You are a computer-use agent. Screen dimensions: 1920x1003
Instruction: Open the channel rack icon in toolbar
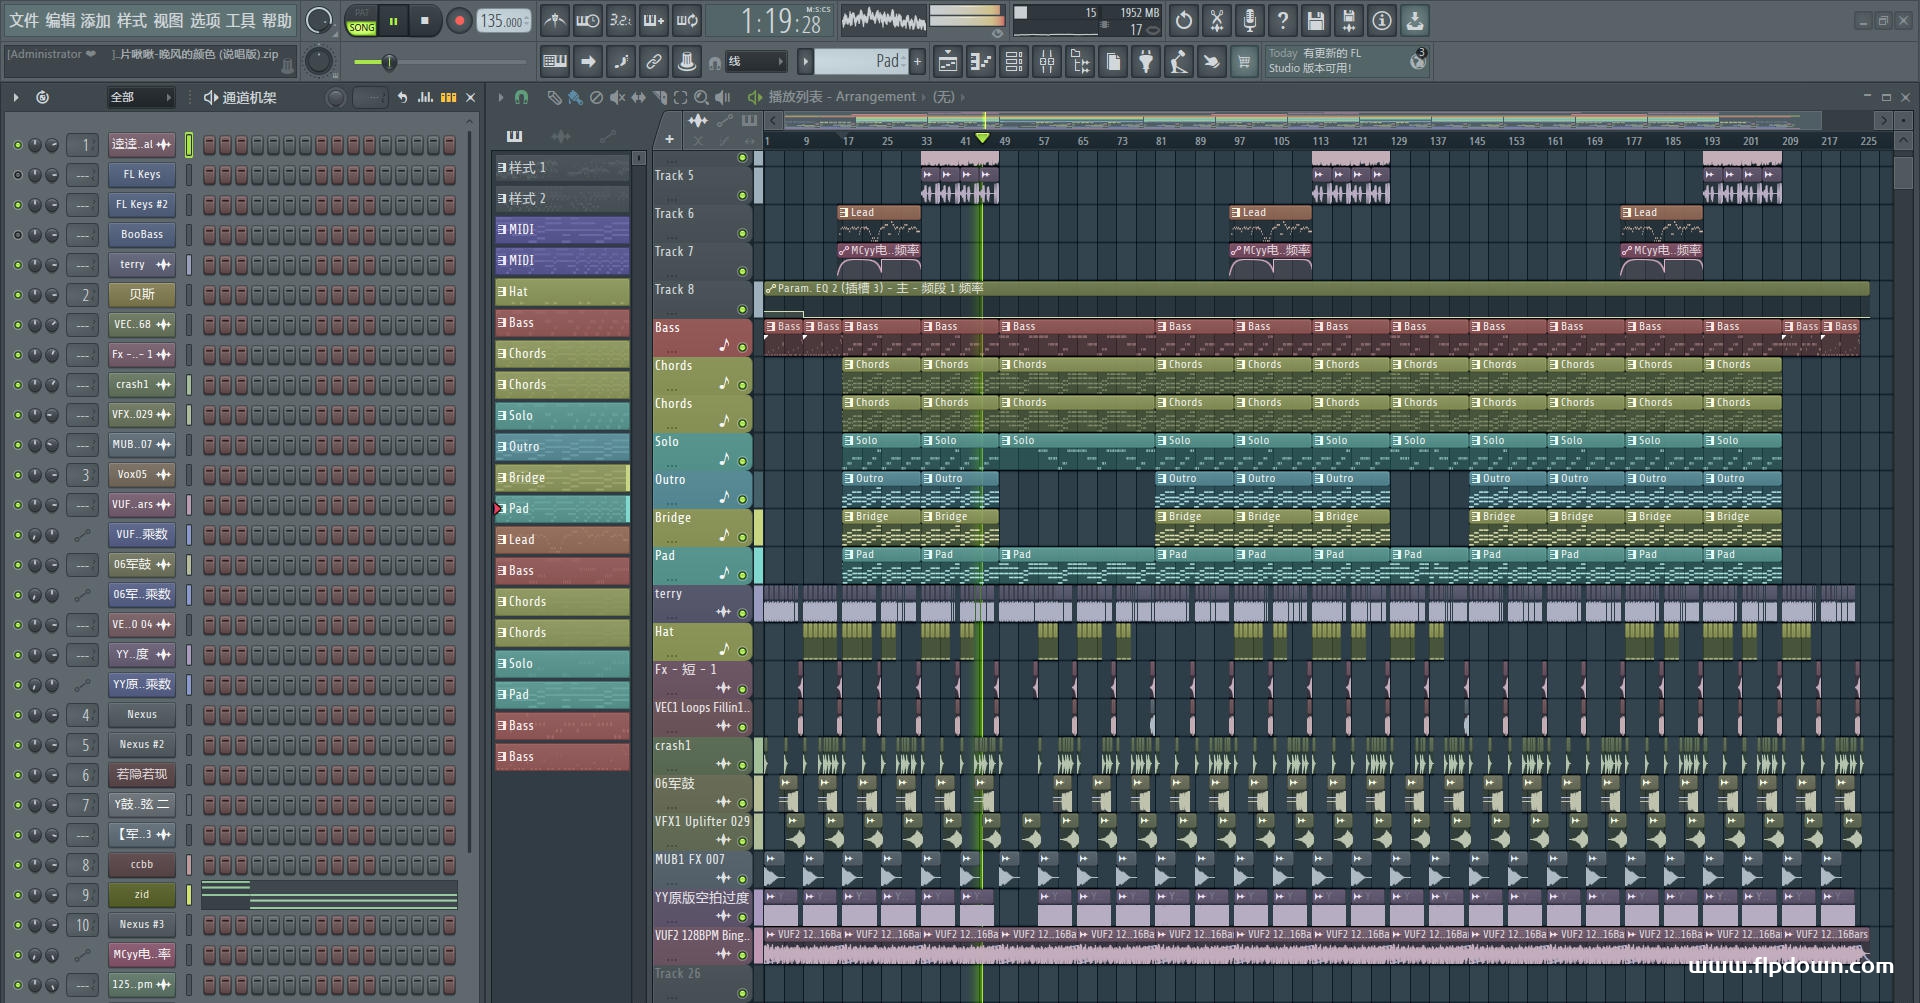[x=1014, y=62]
